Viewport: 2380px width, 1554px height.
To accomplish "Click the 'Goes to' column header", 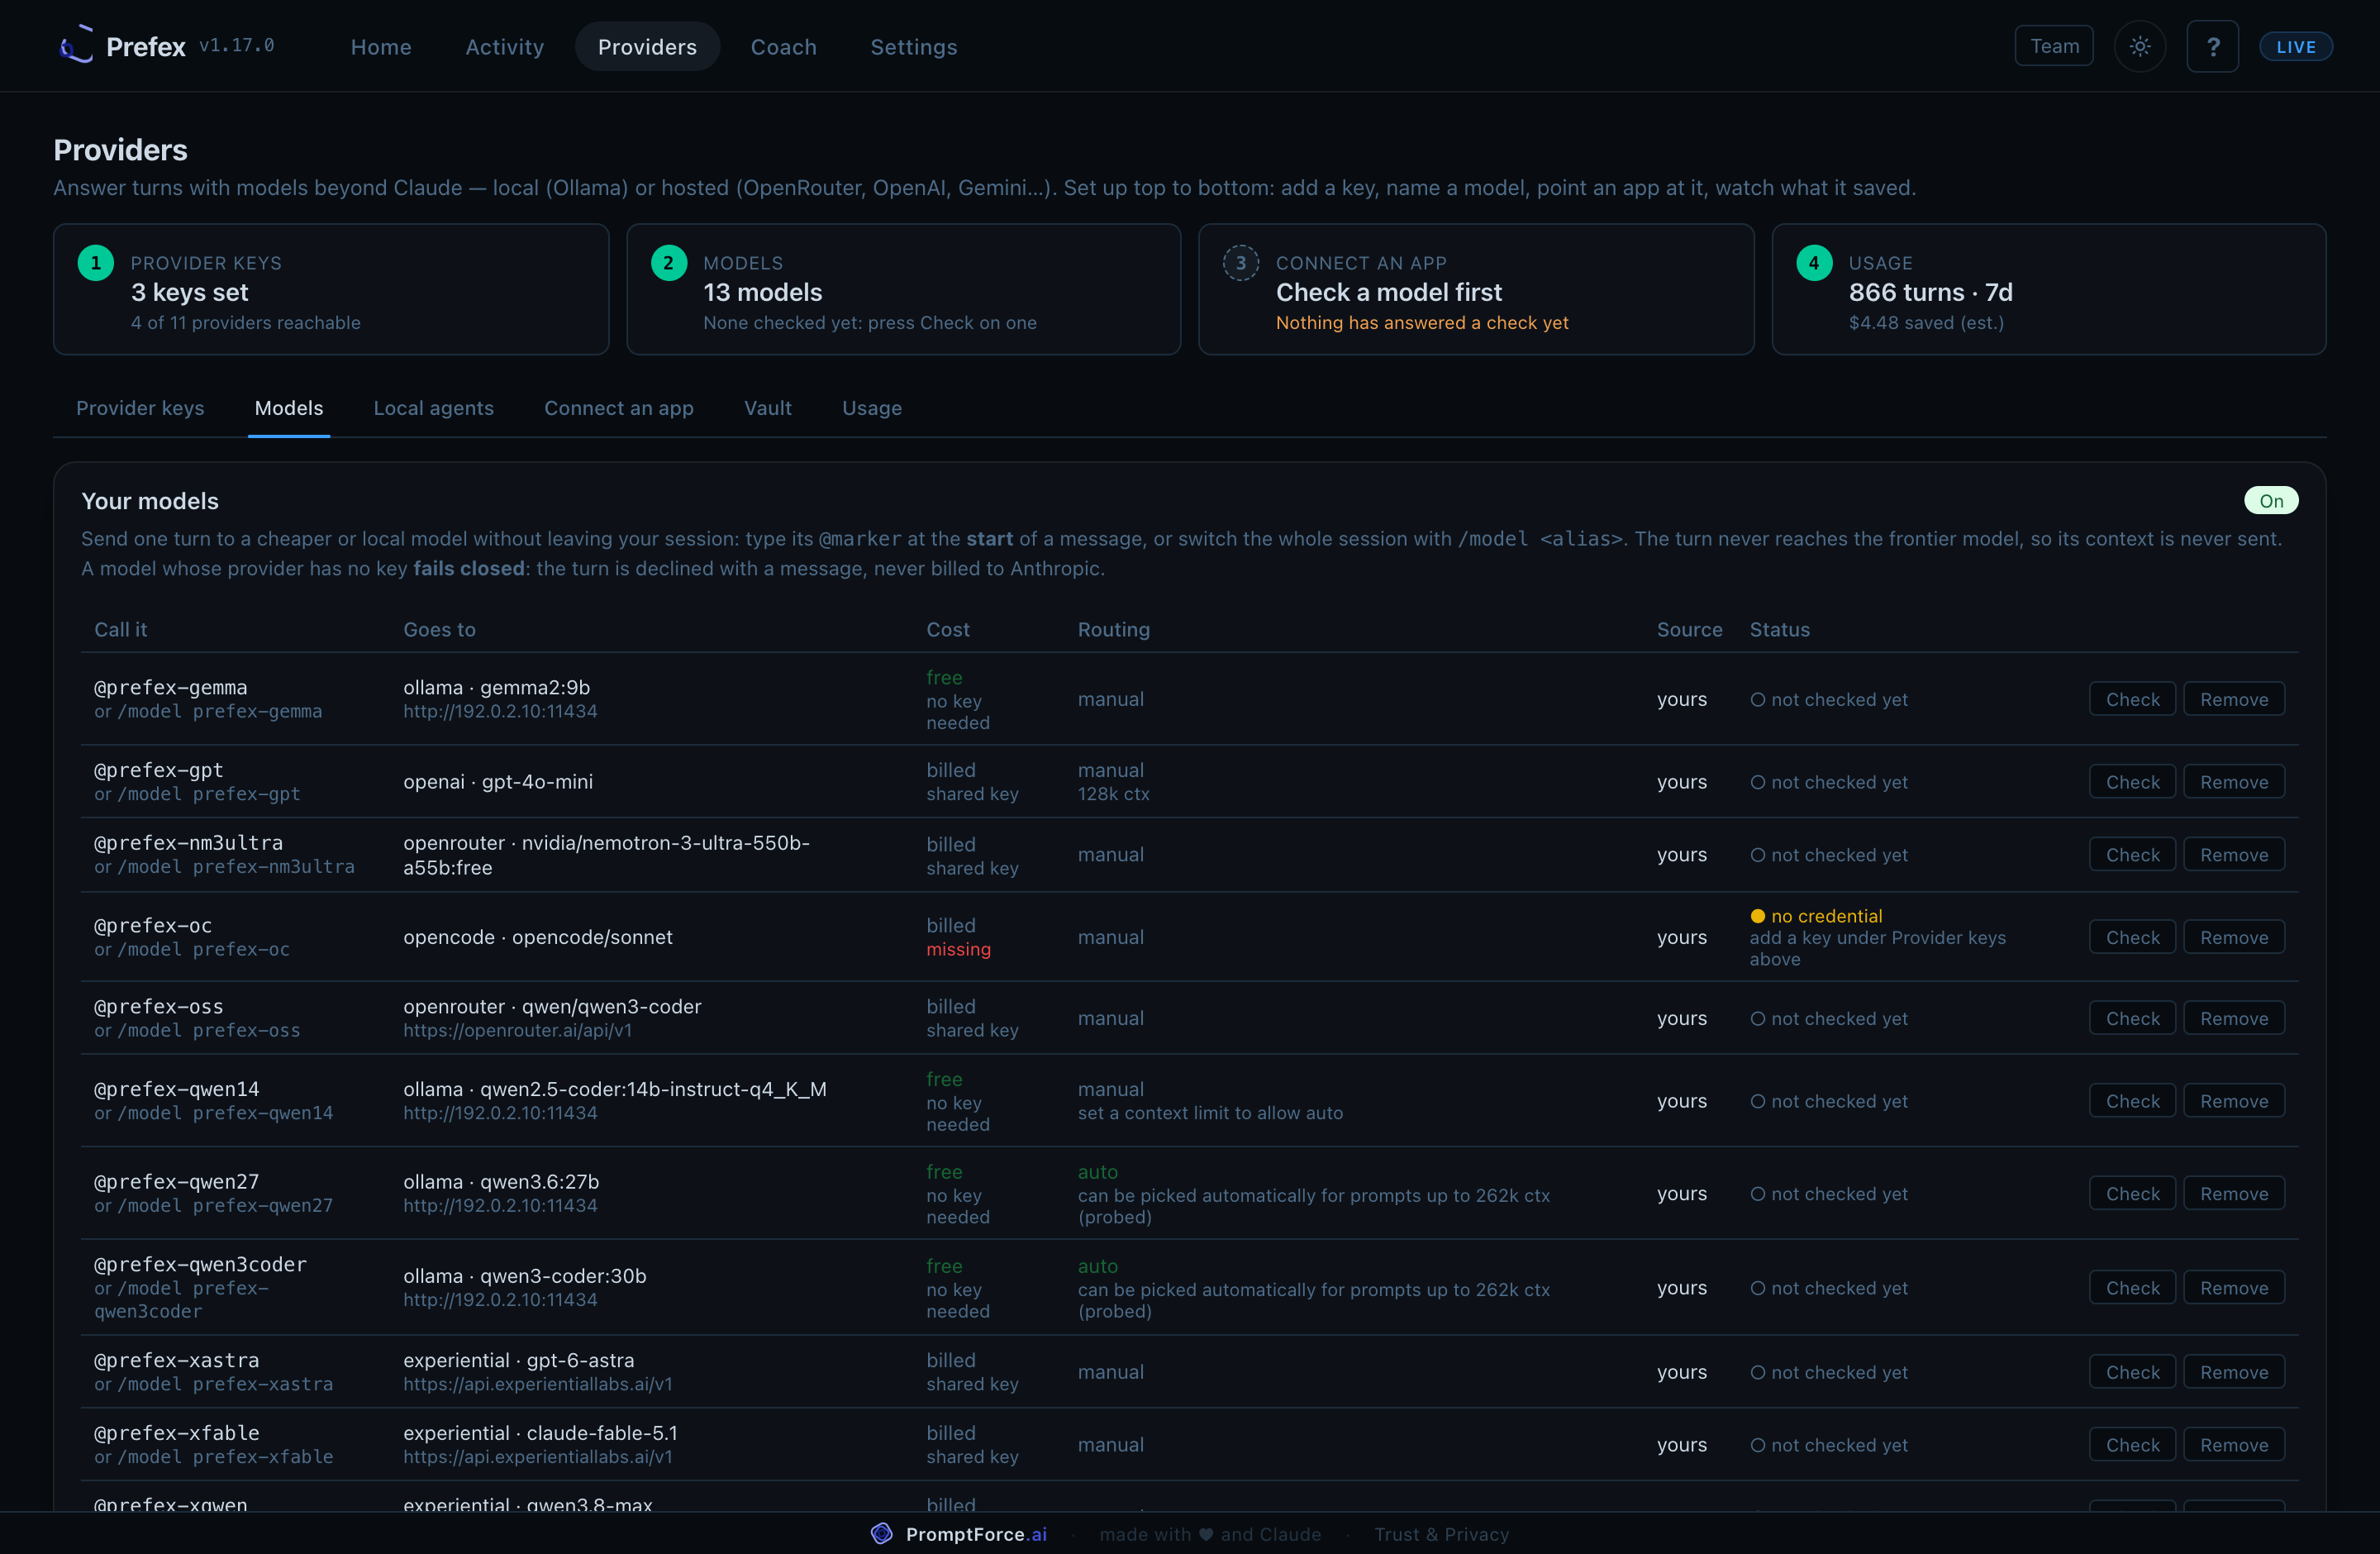I will point(439,629).
